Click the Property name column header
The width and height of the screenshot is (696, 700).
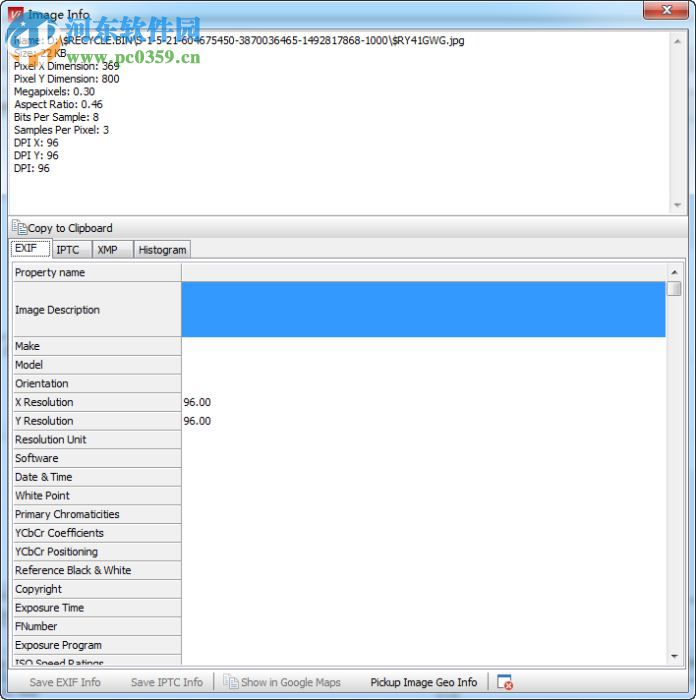[97, 272]
